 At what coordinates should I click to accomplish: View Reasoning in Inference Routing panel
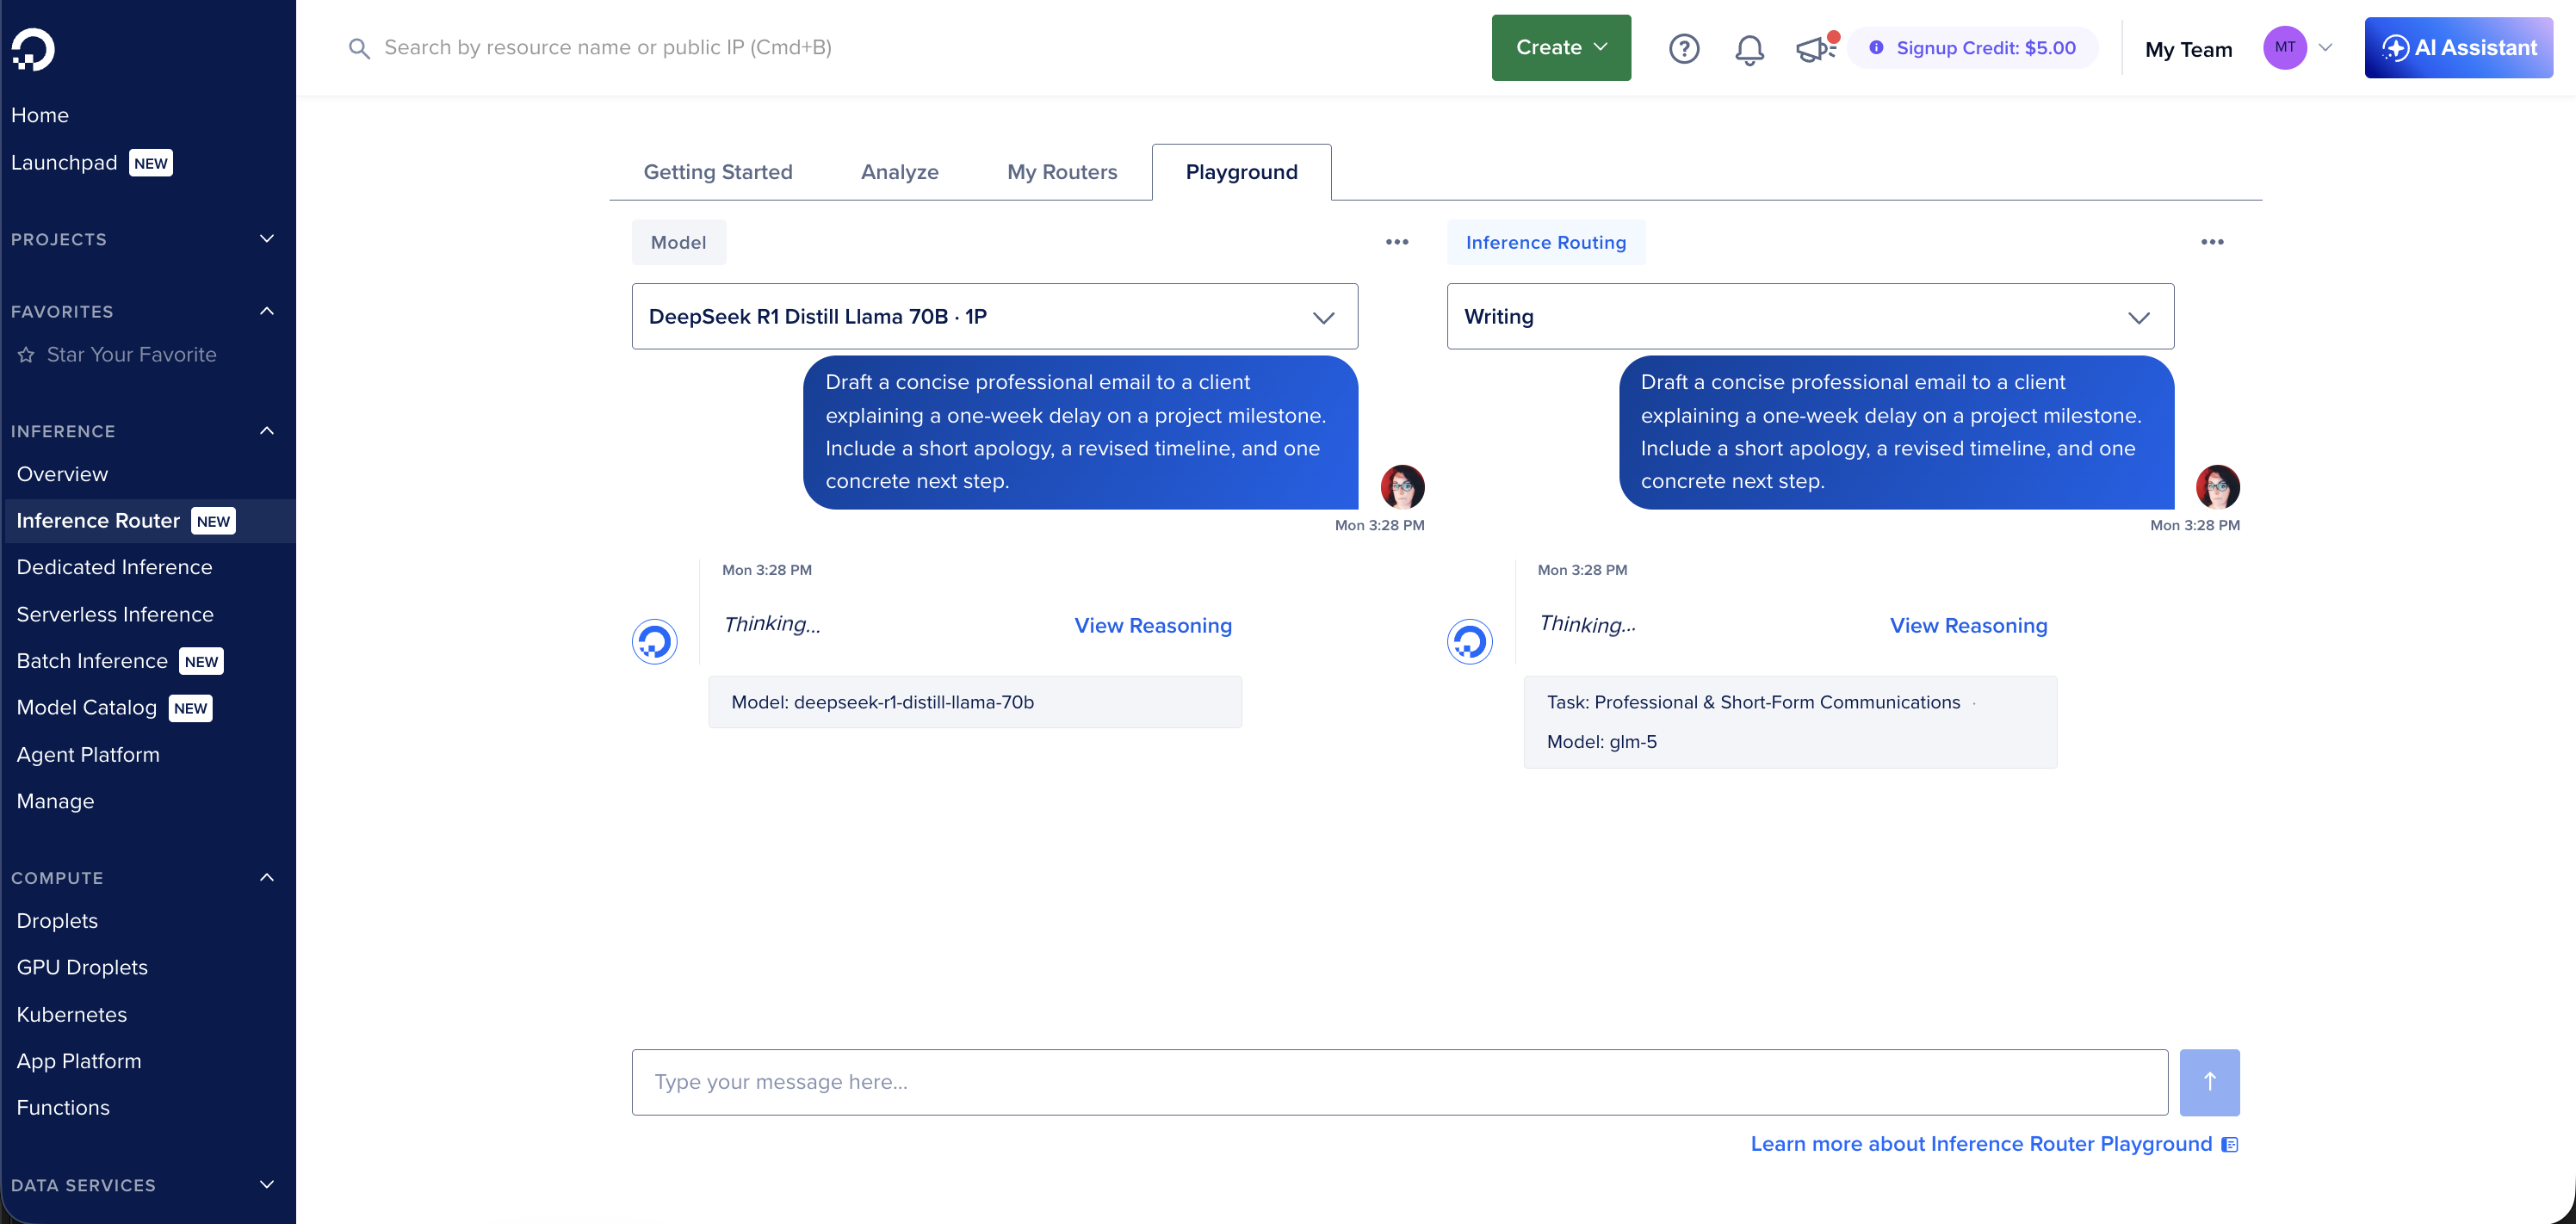coord(1968,625)
